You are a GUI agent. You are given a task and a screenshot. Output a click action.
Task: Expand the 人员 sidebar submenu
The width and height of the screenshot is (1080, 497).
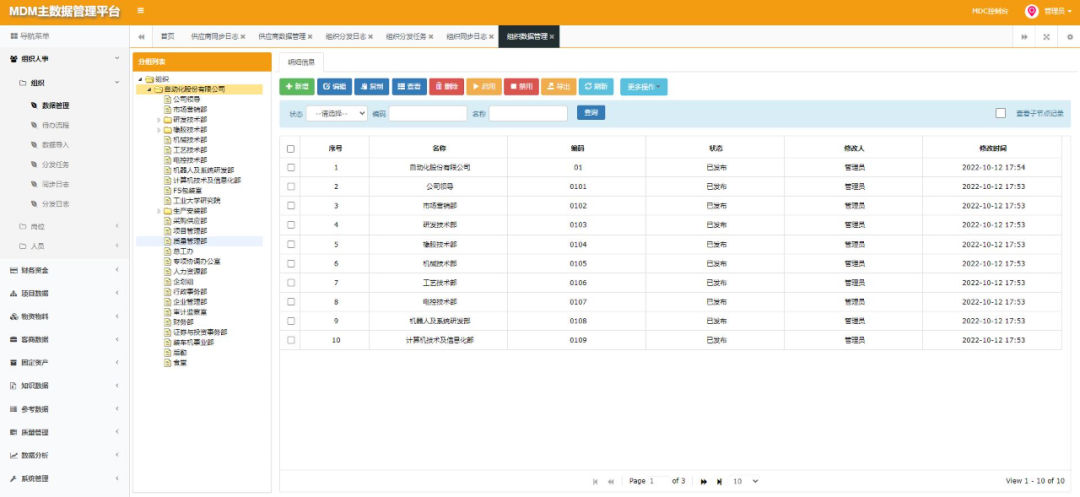coord(65,246)
